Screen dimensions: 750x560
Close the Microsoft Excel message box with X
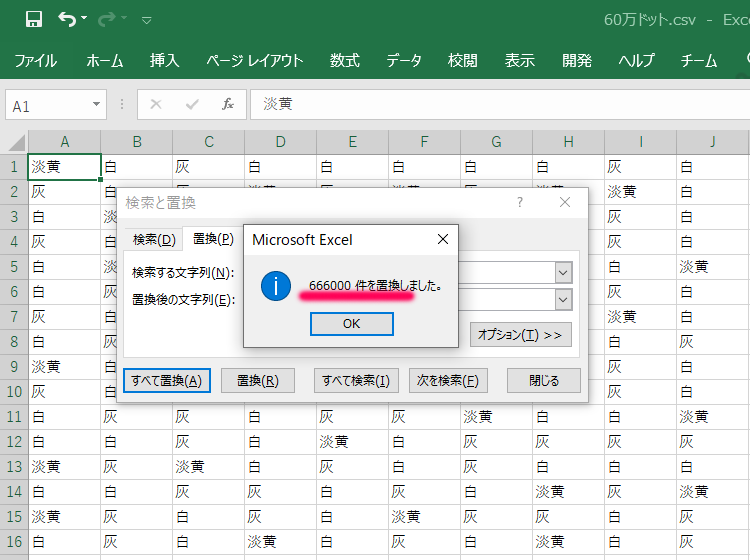443,239
